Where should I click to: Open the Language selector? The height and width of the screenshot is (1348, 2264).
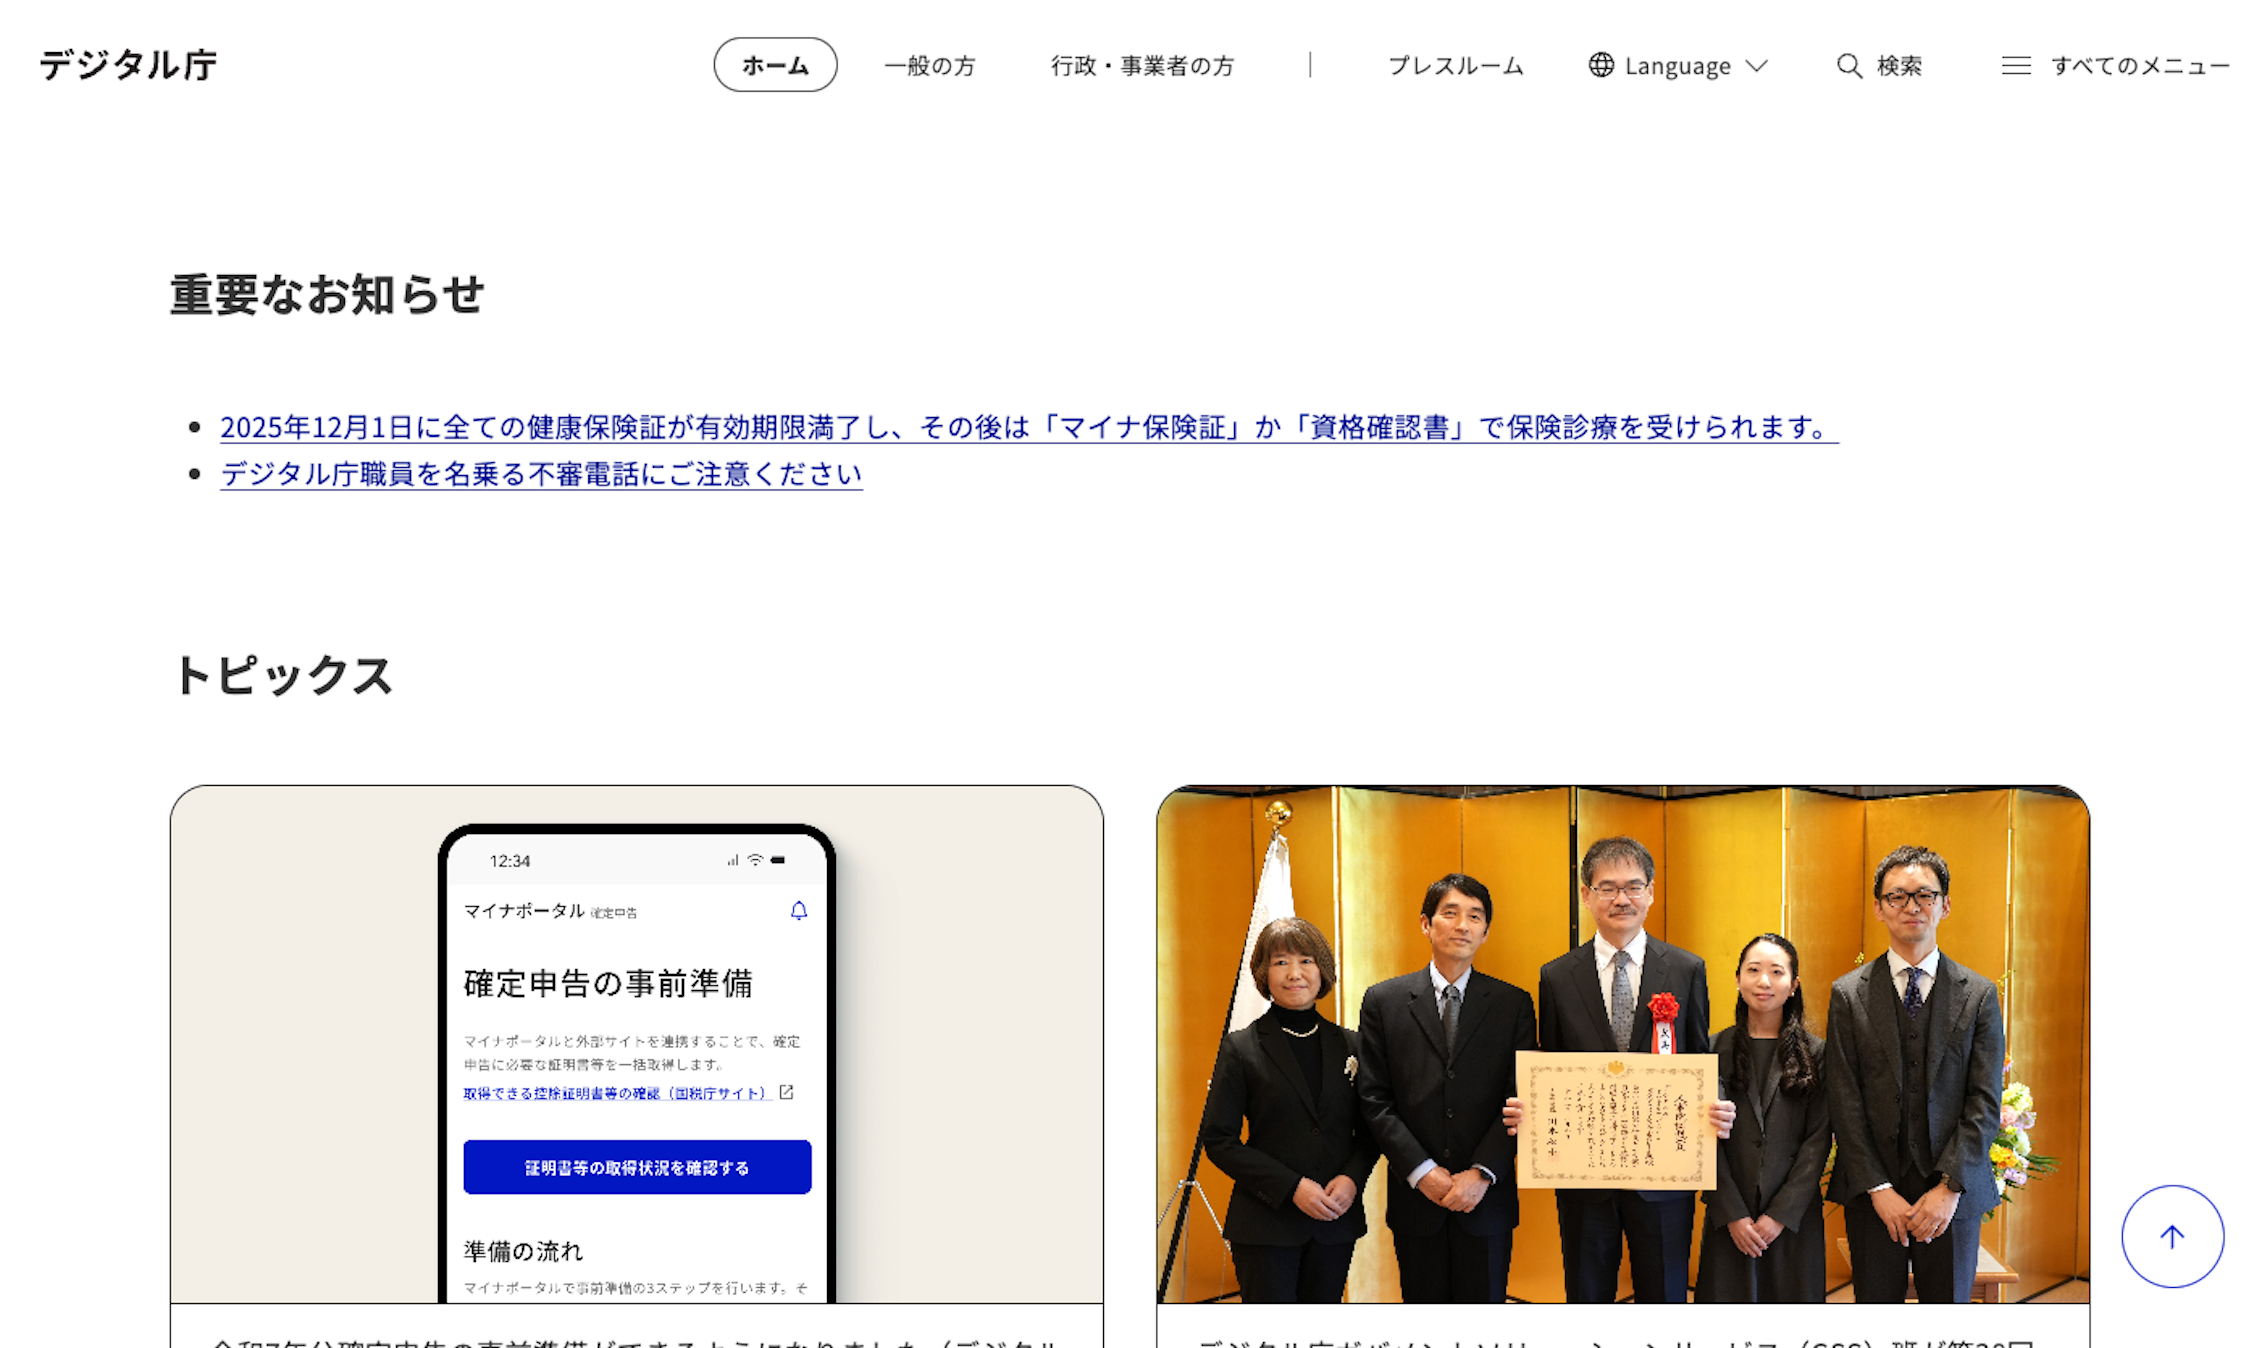click(1677, 66)
